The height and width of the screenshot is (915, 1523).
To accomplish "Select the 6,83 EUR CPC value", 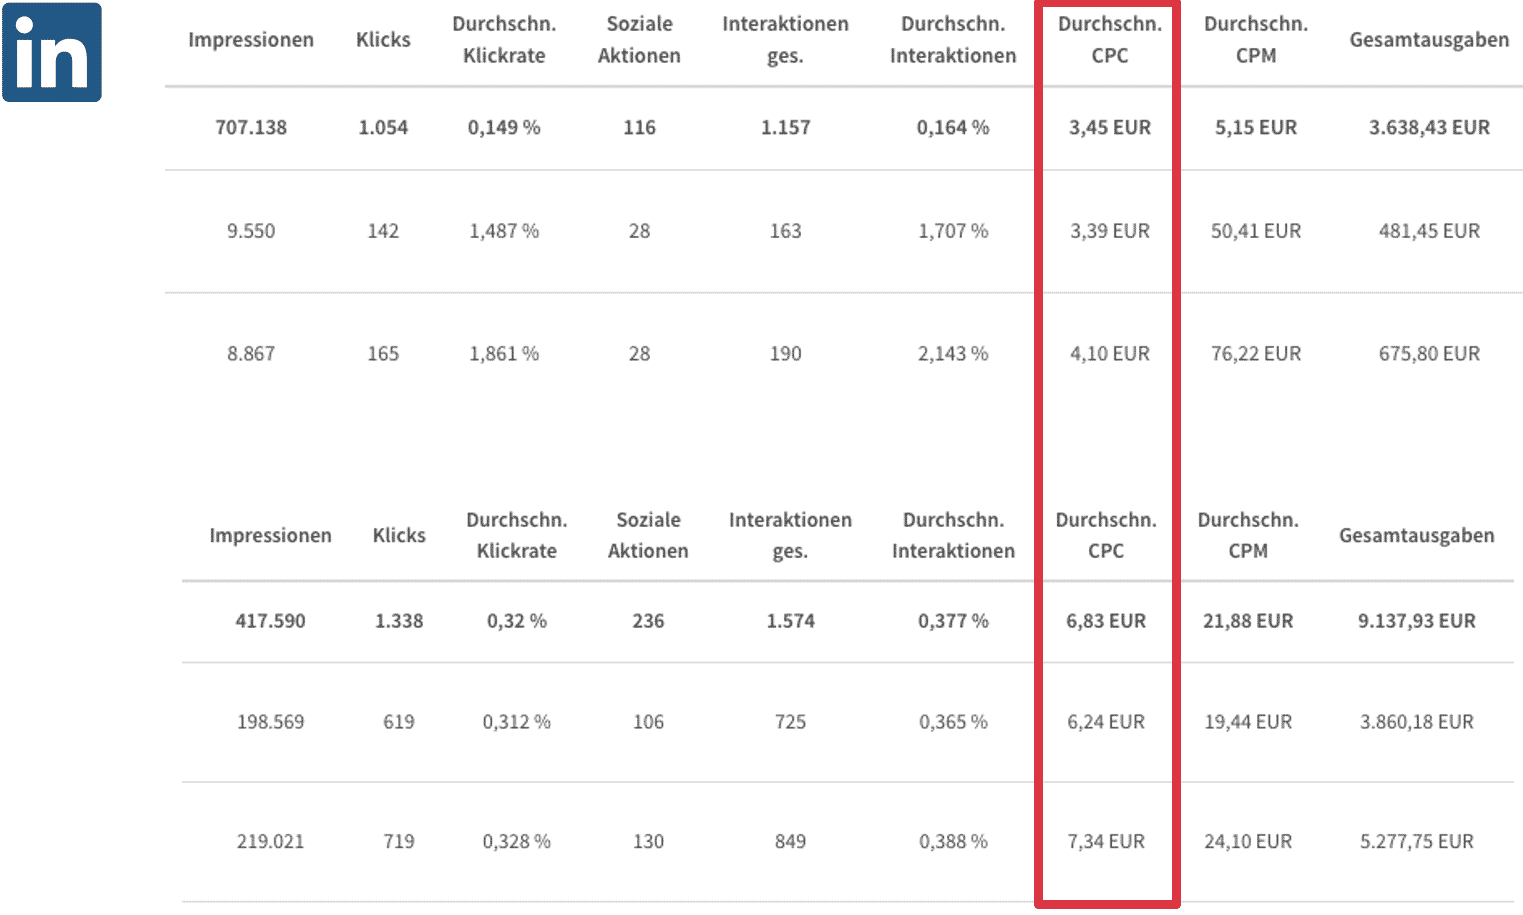I will 1106,621.
